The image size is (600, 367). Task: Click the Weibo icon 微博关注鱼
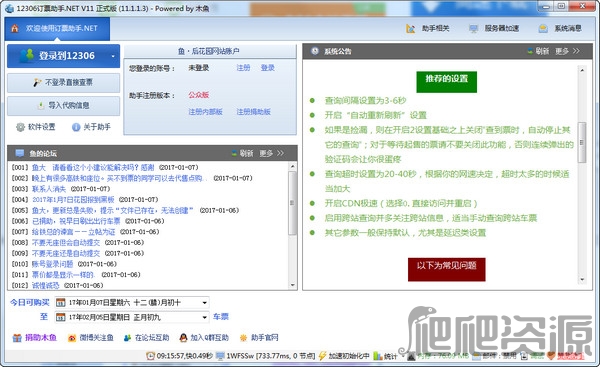[72, 338]
